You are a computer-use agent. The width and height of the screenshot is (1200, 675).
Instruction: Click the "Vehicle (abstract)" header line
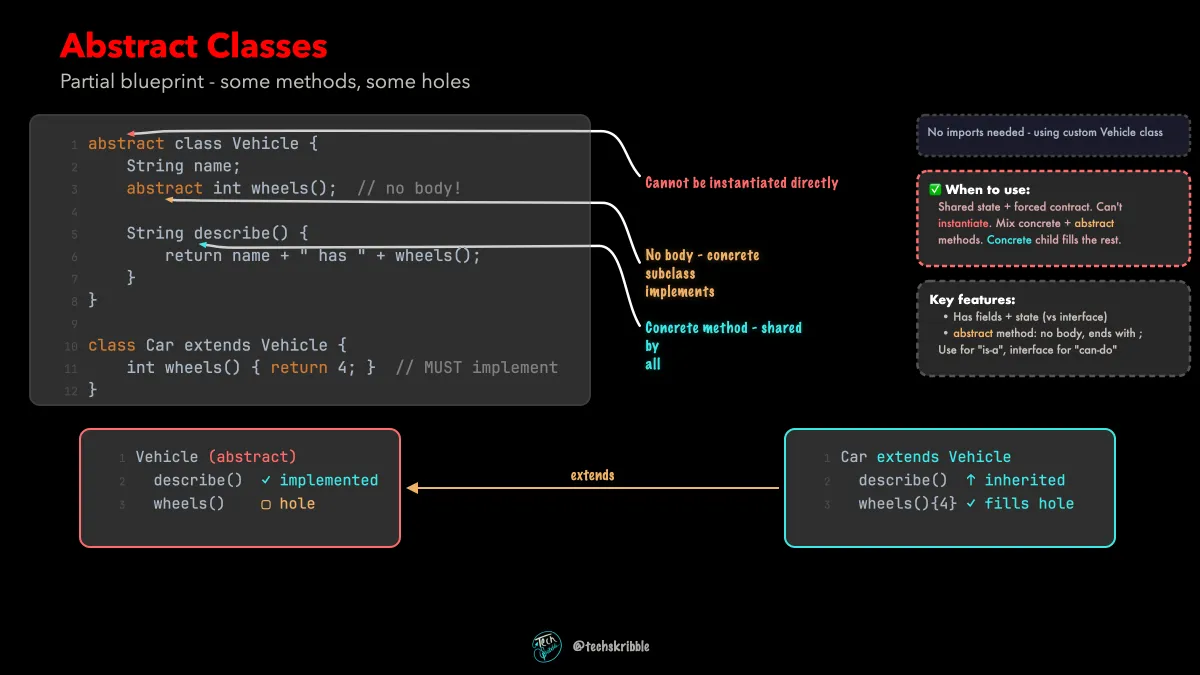tap(216, 457)
